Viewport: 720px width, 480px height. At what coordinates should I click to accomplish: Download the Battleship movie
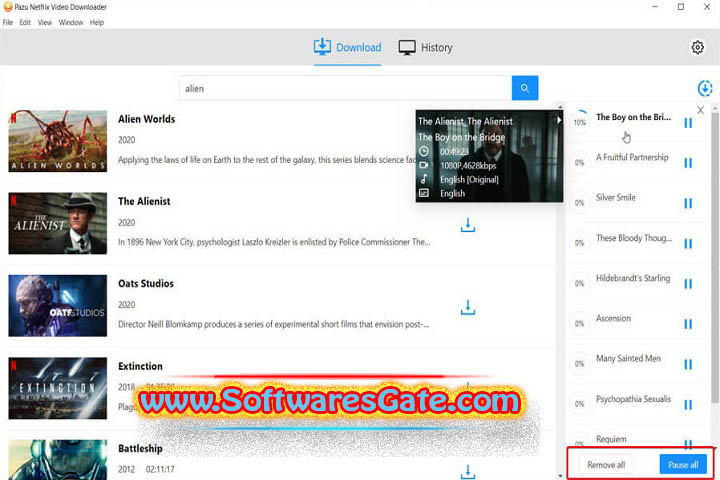tap(467, 472)
